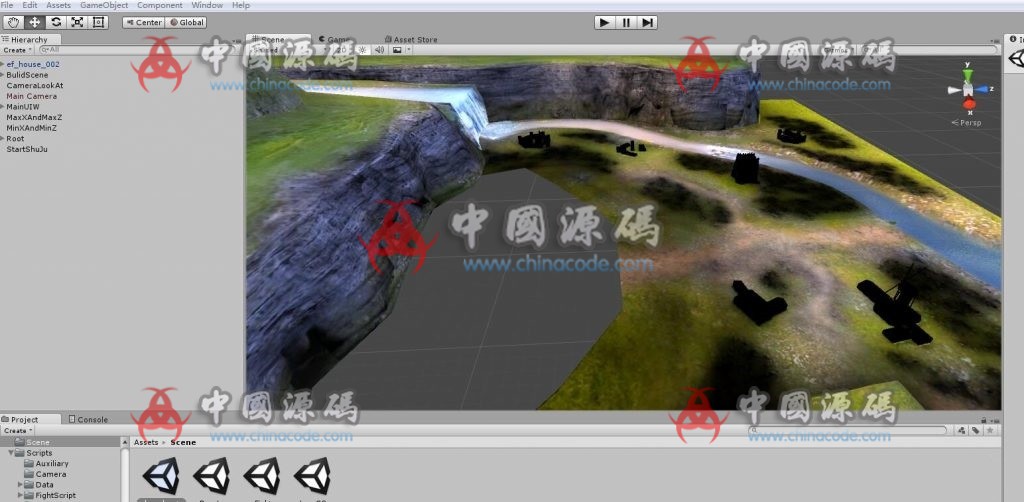Viewport: 1024px width, 502px height.
Task: Toggle the Center pivot mode button
Action: (x=143, y=22)
